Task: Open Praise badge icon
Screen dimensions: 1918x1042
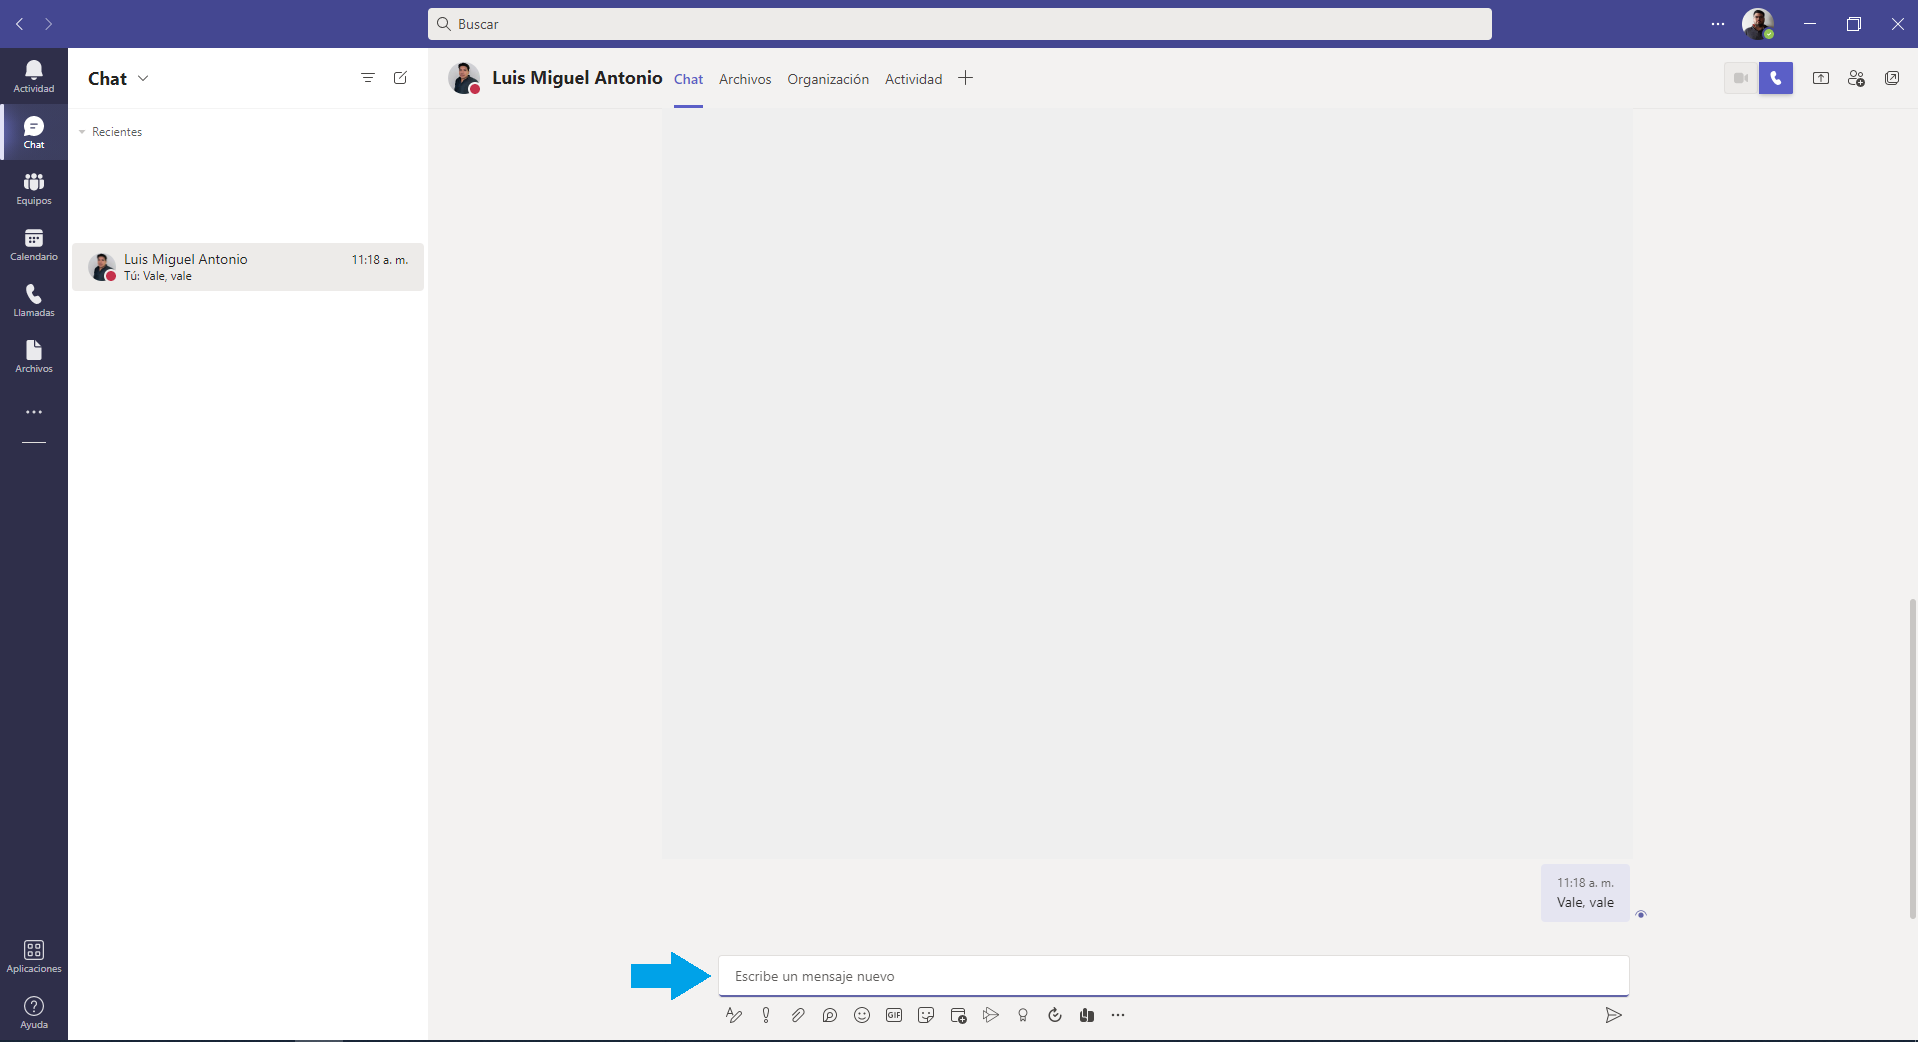Action: tap(1022, 1015)
